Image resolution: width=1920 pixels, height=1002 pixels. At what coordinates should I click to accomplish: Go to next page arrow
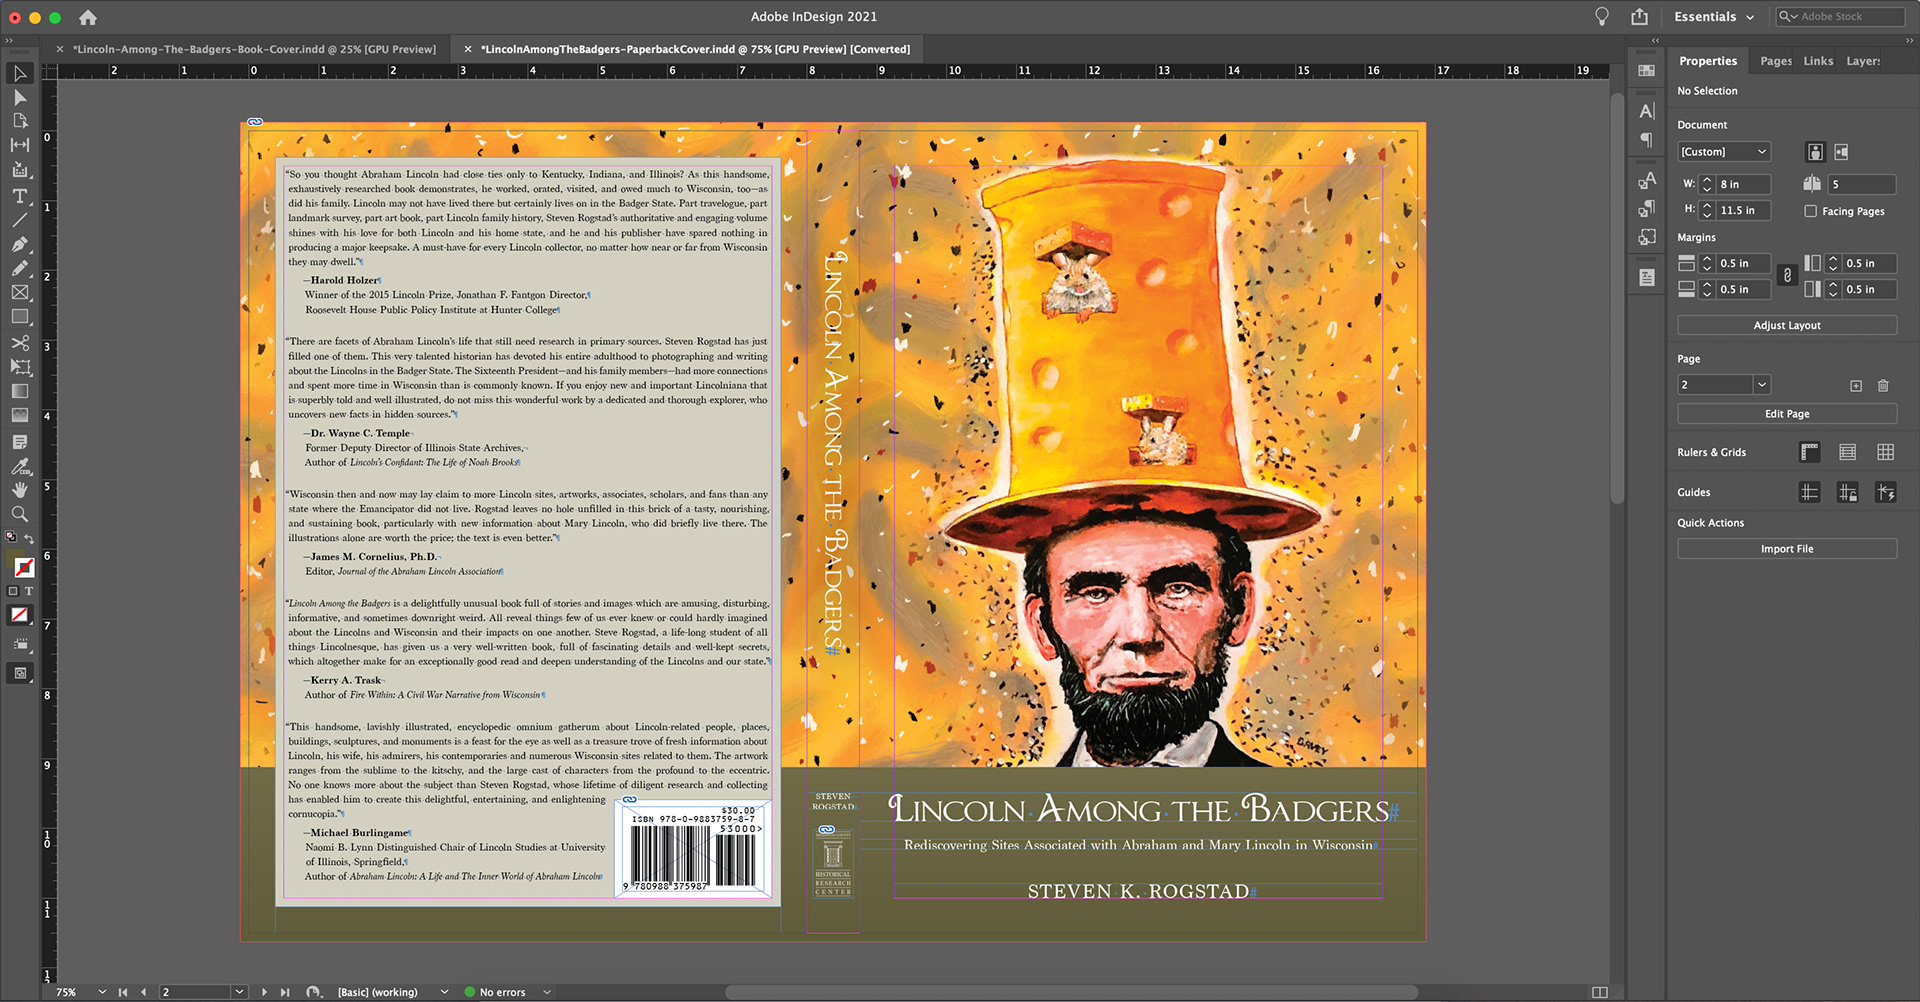[x=264, y=992]
